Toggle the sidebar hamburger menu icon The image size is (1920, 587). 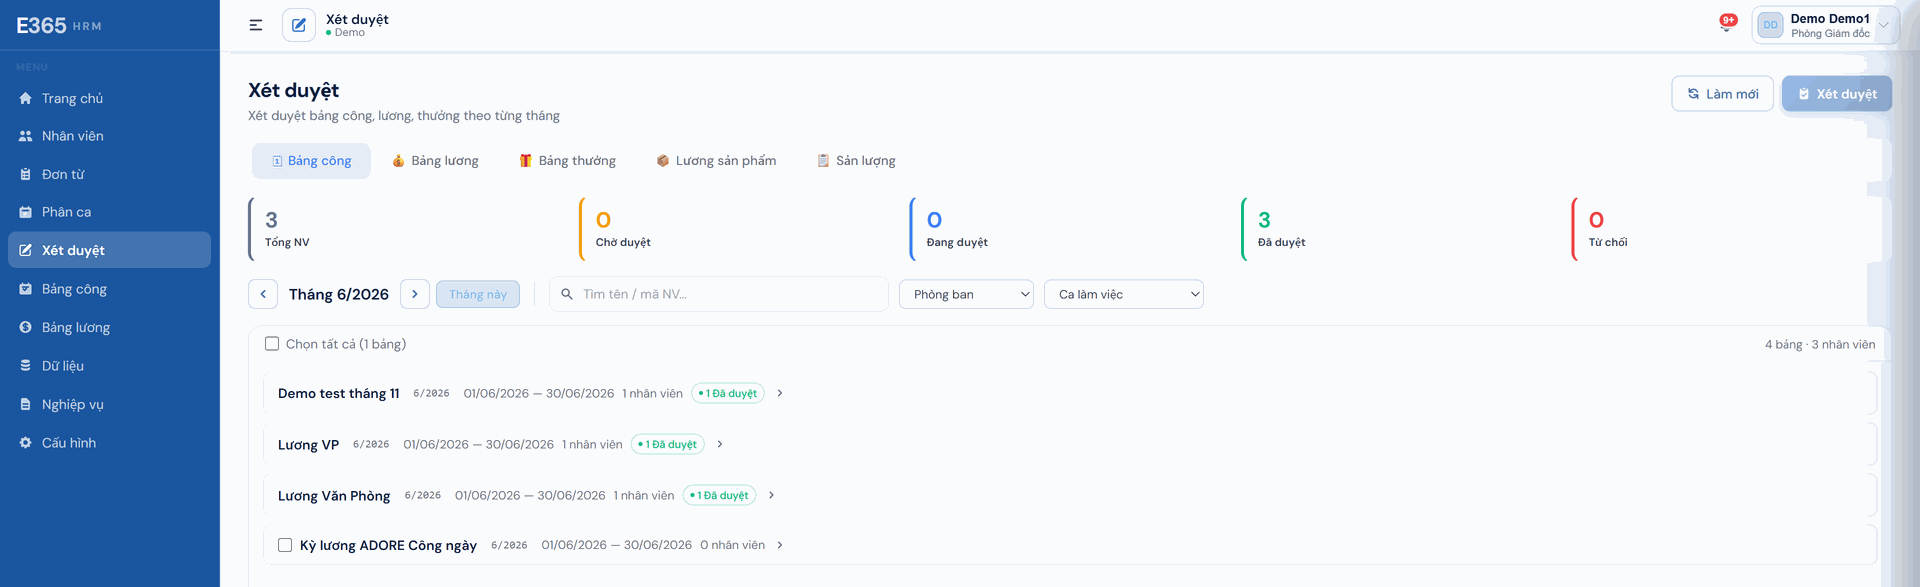(x=256, y=25)
